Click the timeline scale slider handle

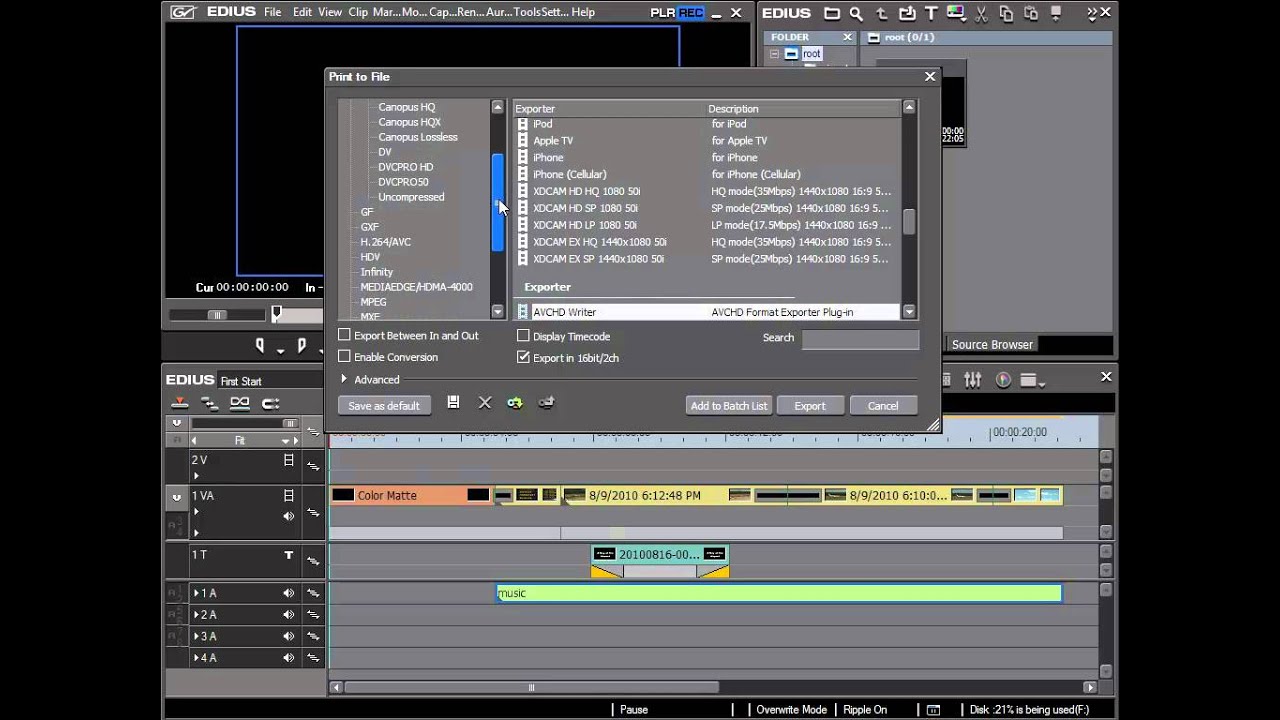pyautogui.click(x=290, y=424)
